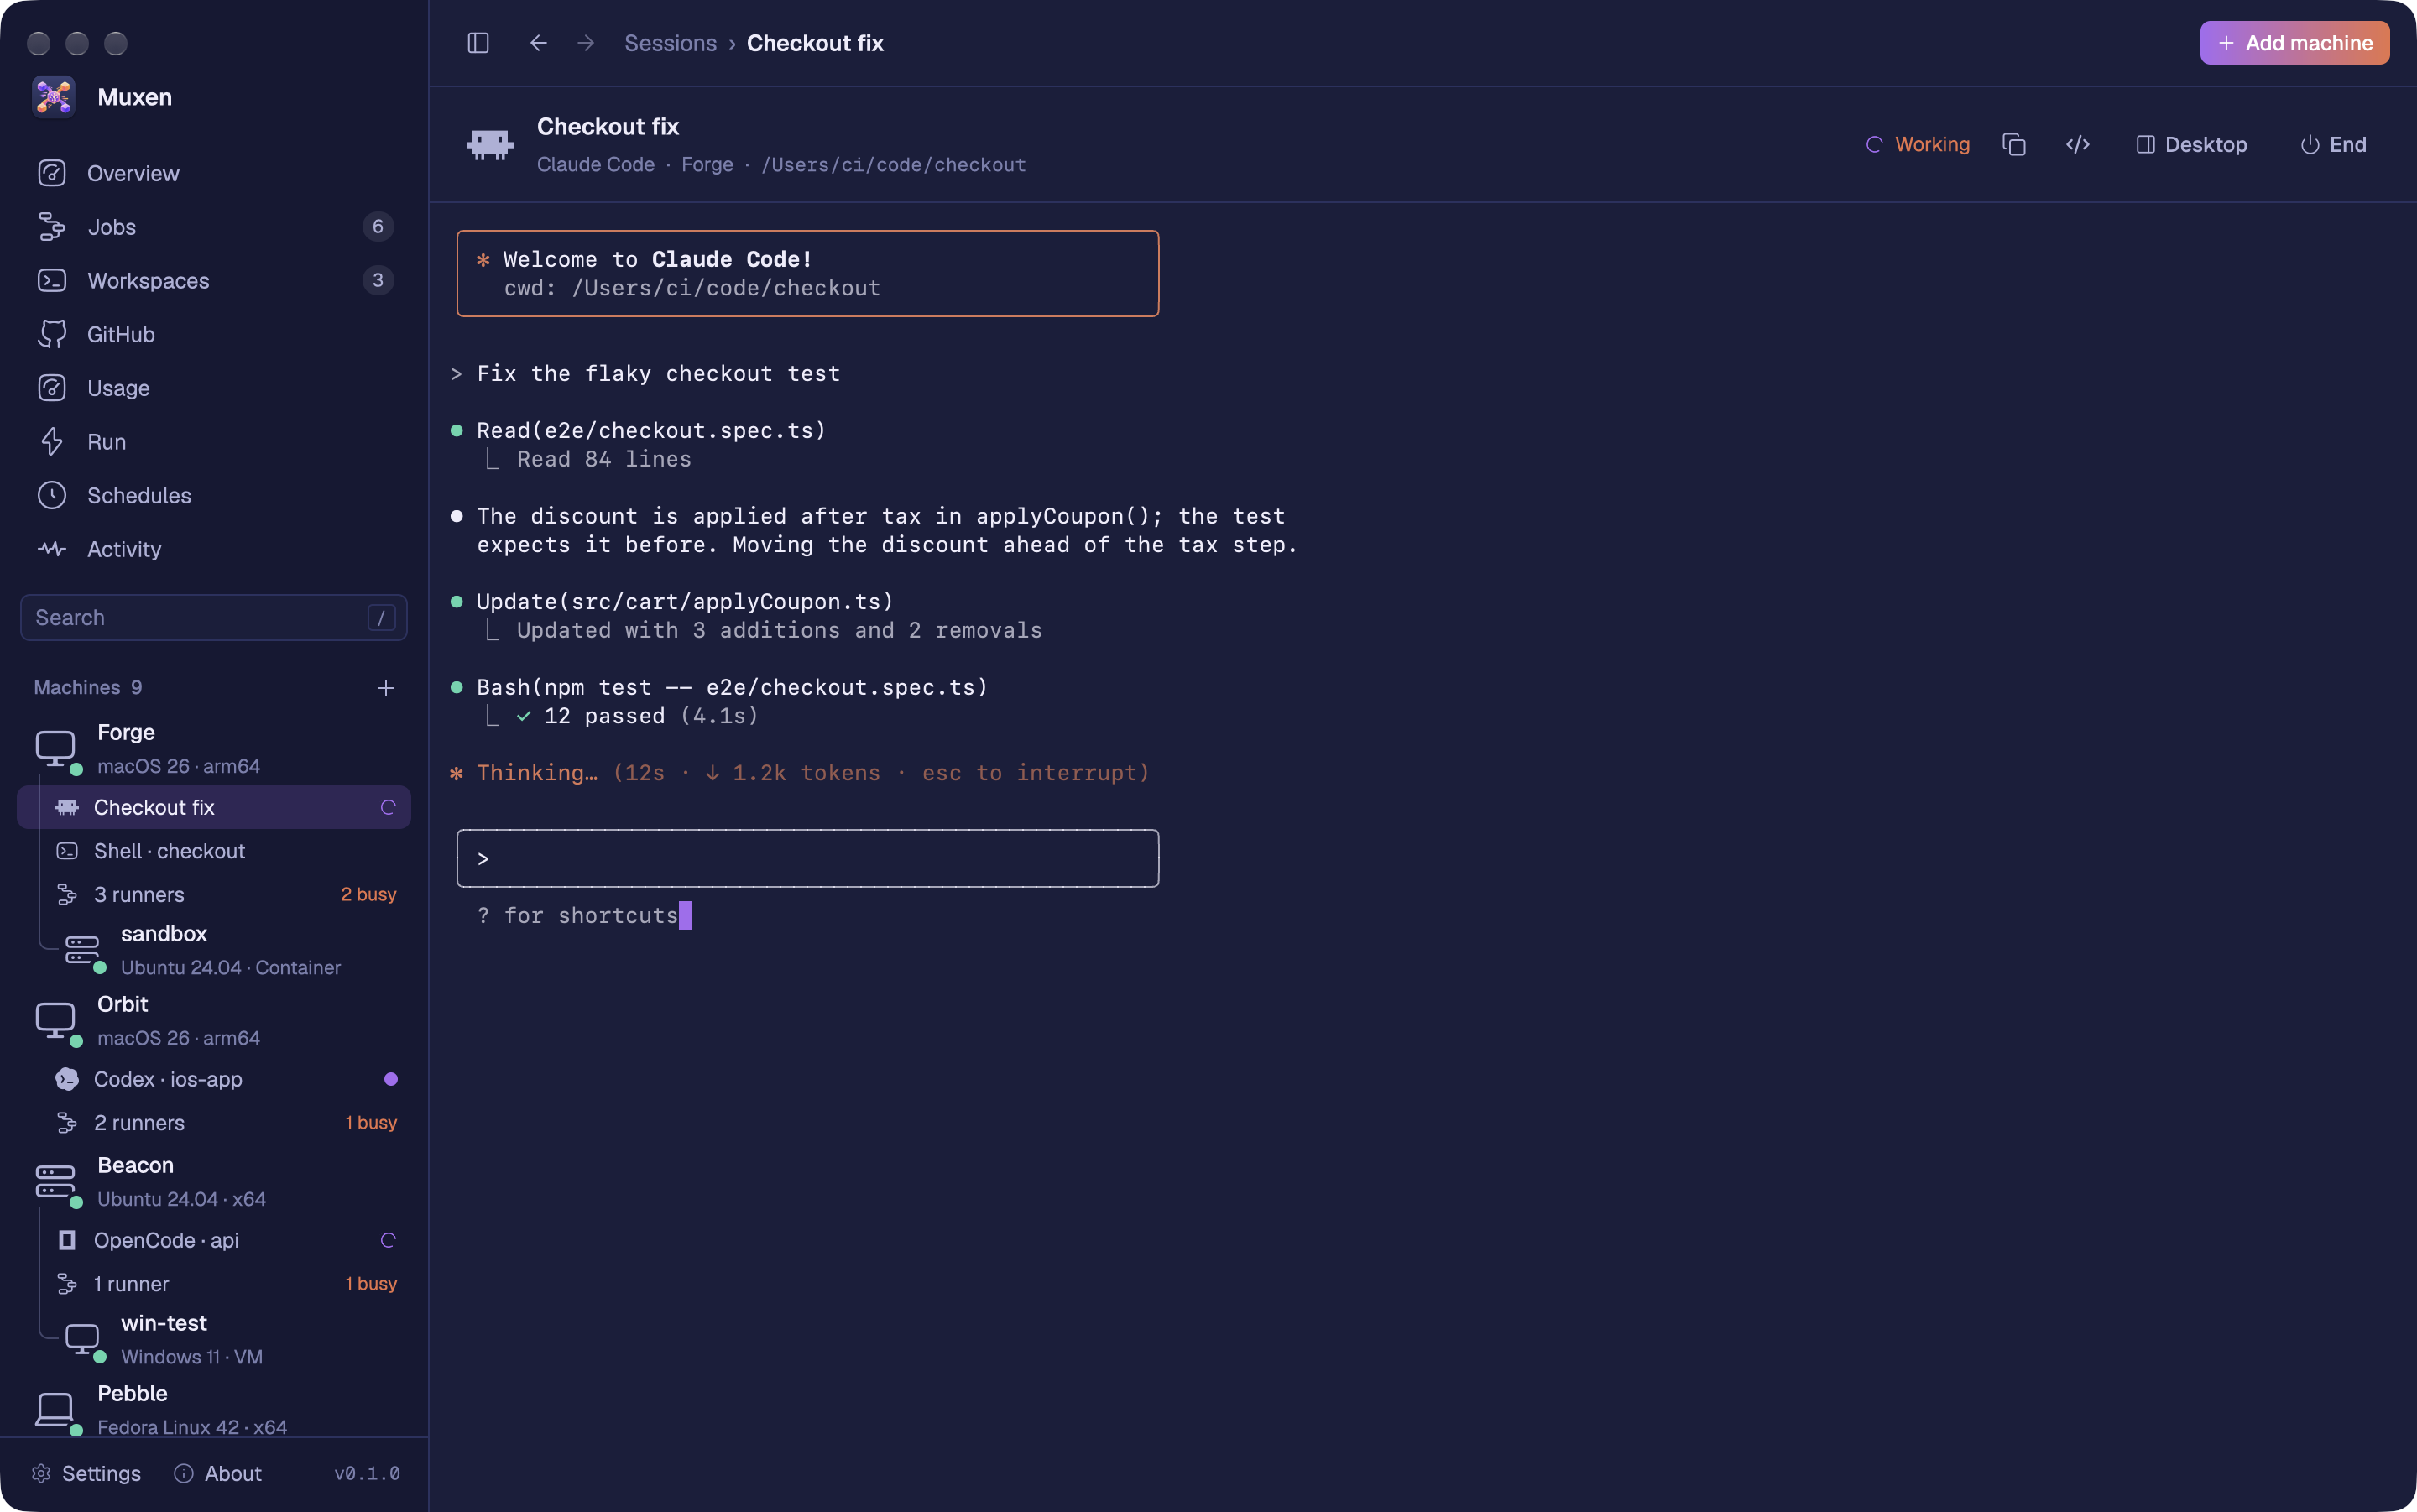Click the Checkout fix header session icon
The height and width of the screenshot is (1512, 2417).
[x=490, y=145]
